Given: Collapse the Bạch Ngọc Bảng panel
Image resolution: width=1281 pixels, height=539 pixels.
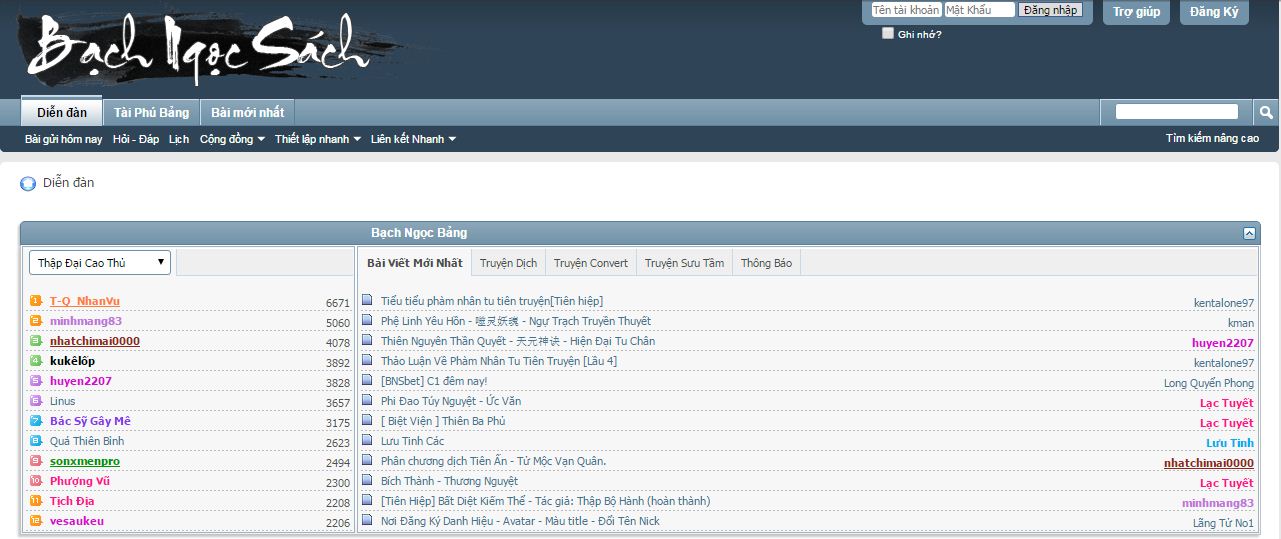Looking at the screenshot, I should click(x=1249, y=233).
